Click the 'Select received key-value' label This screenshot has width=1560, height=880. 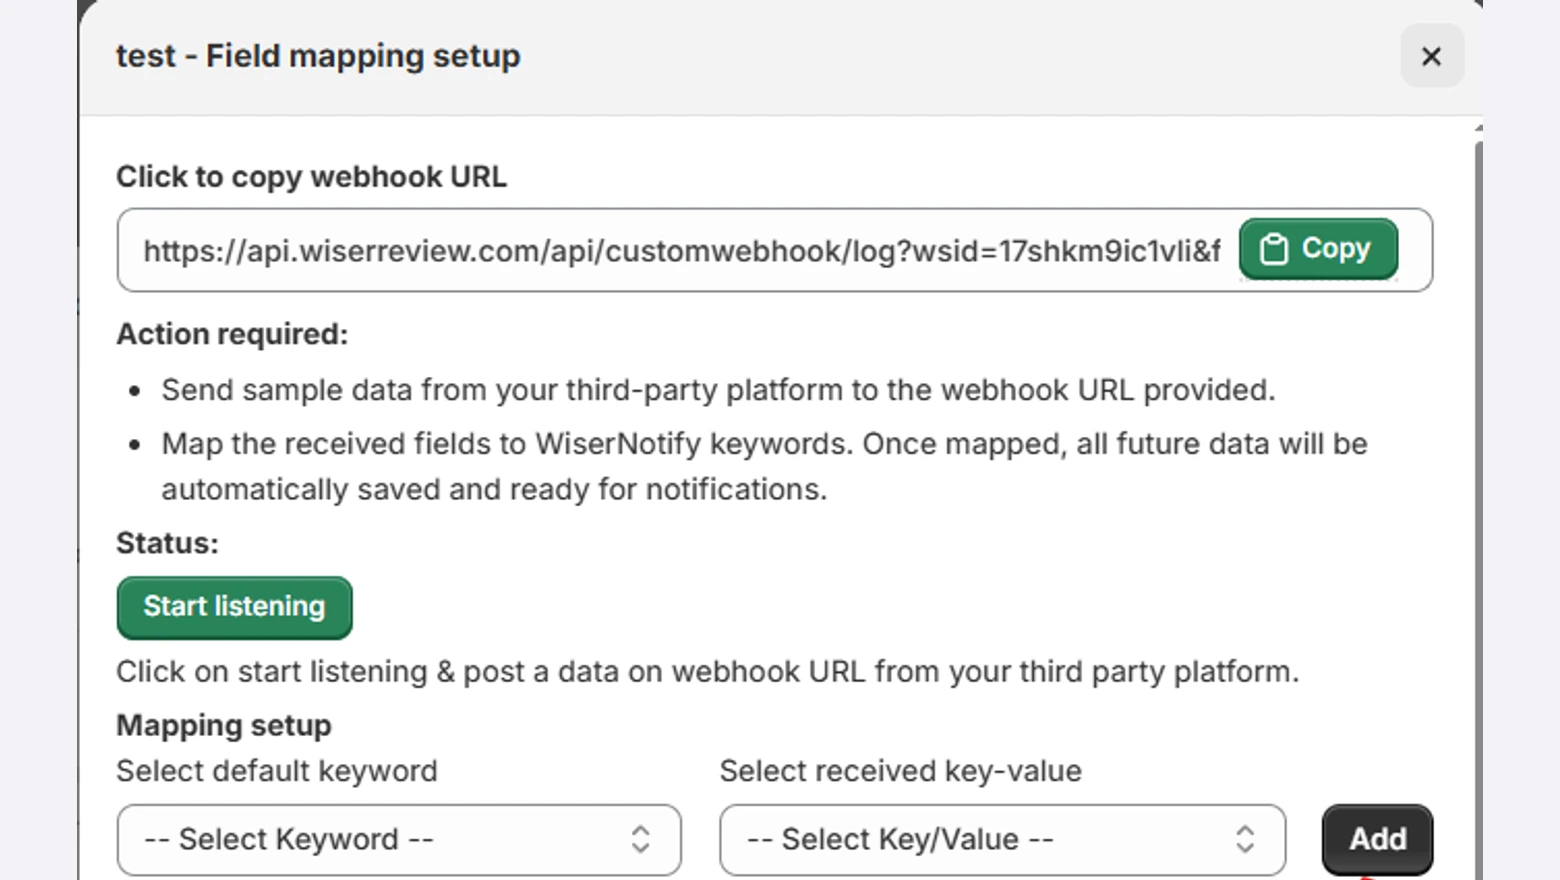point(900,771)
